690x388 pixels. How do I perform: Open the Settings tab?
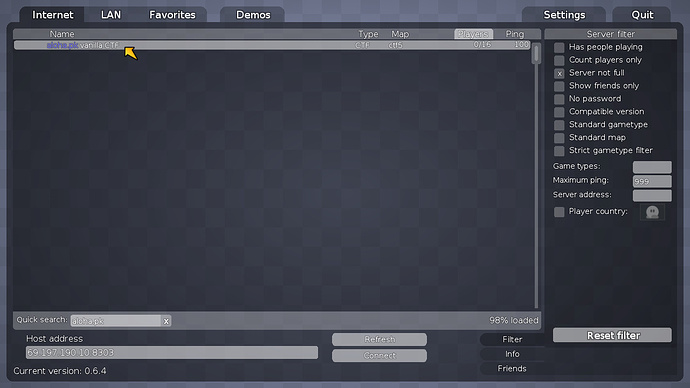(564, 15)
